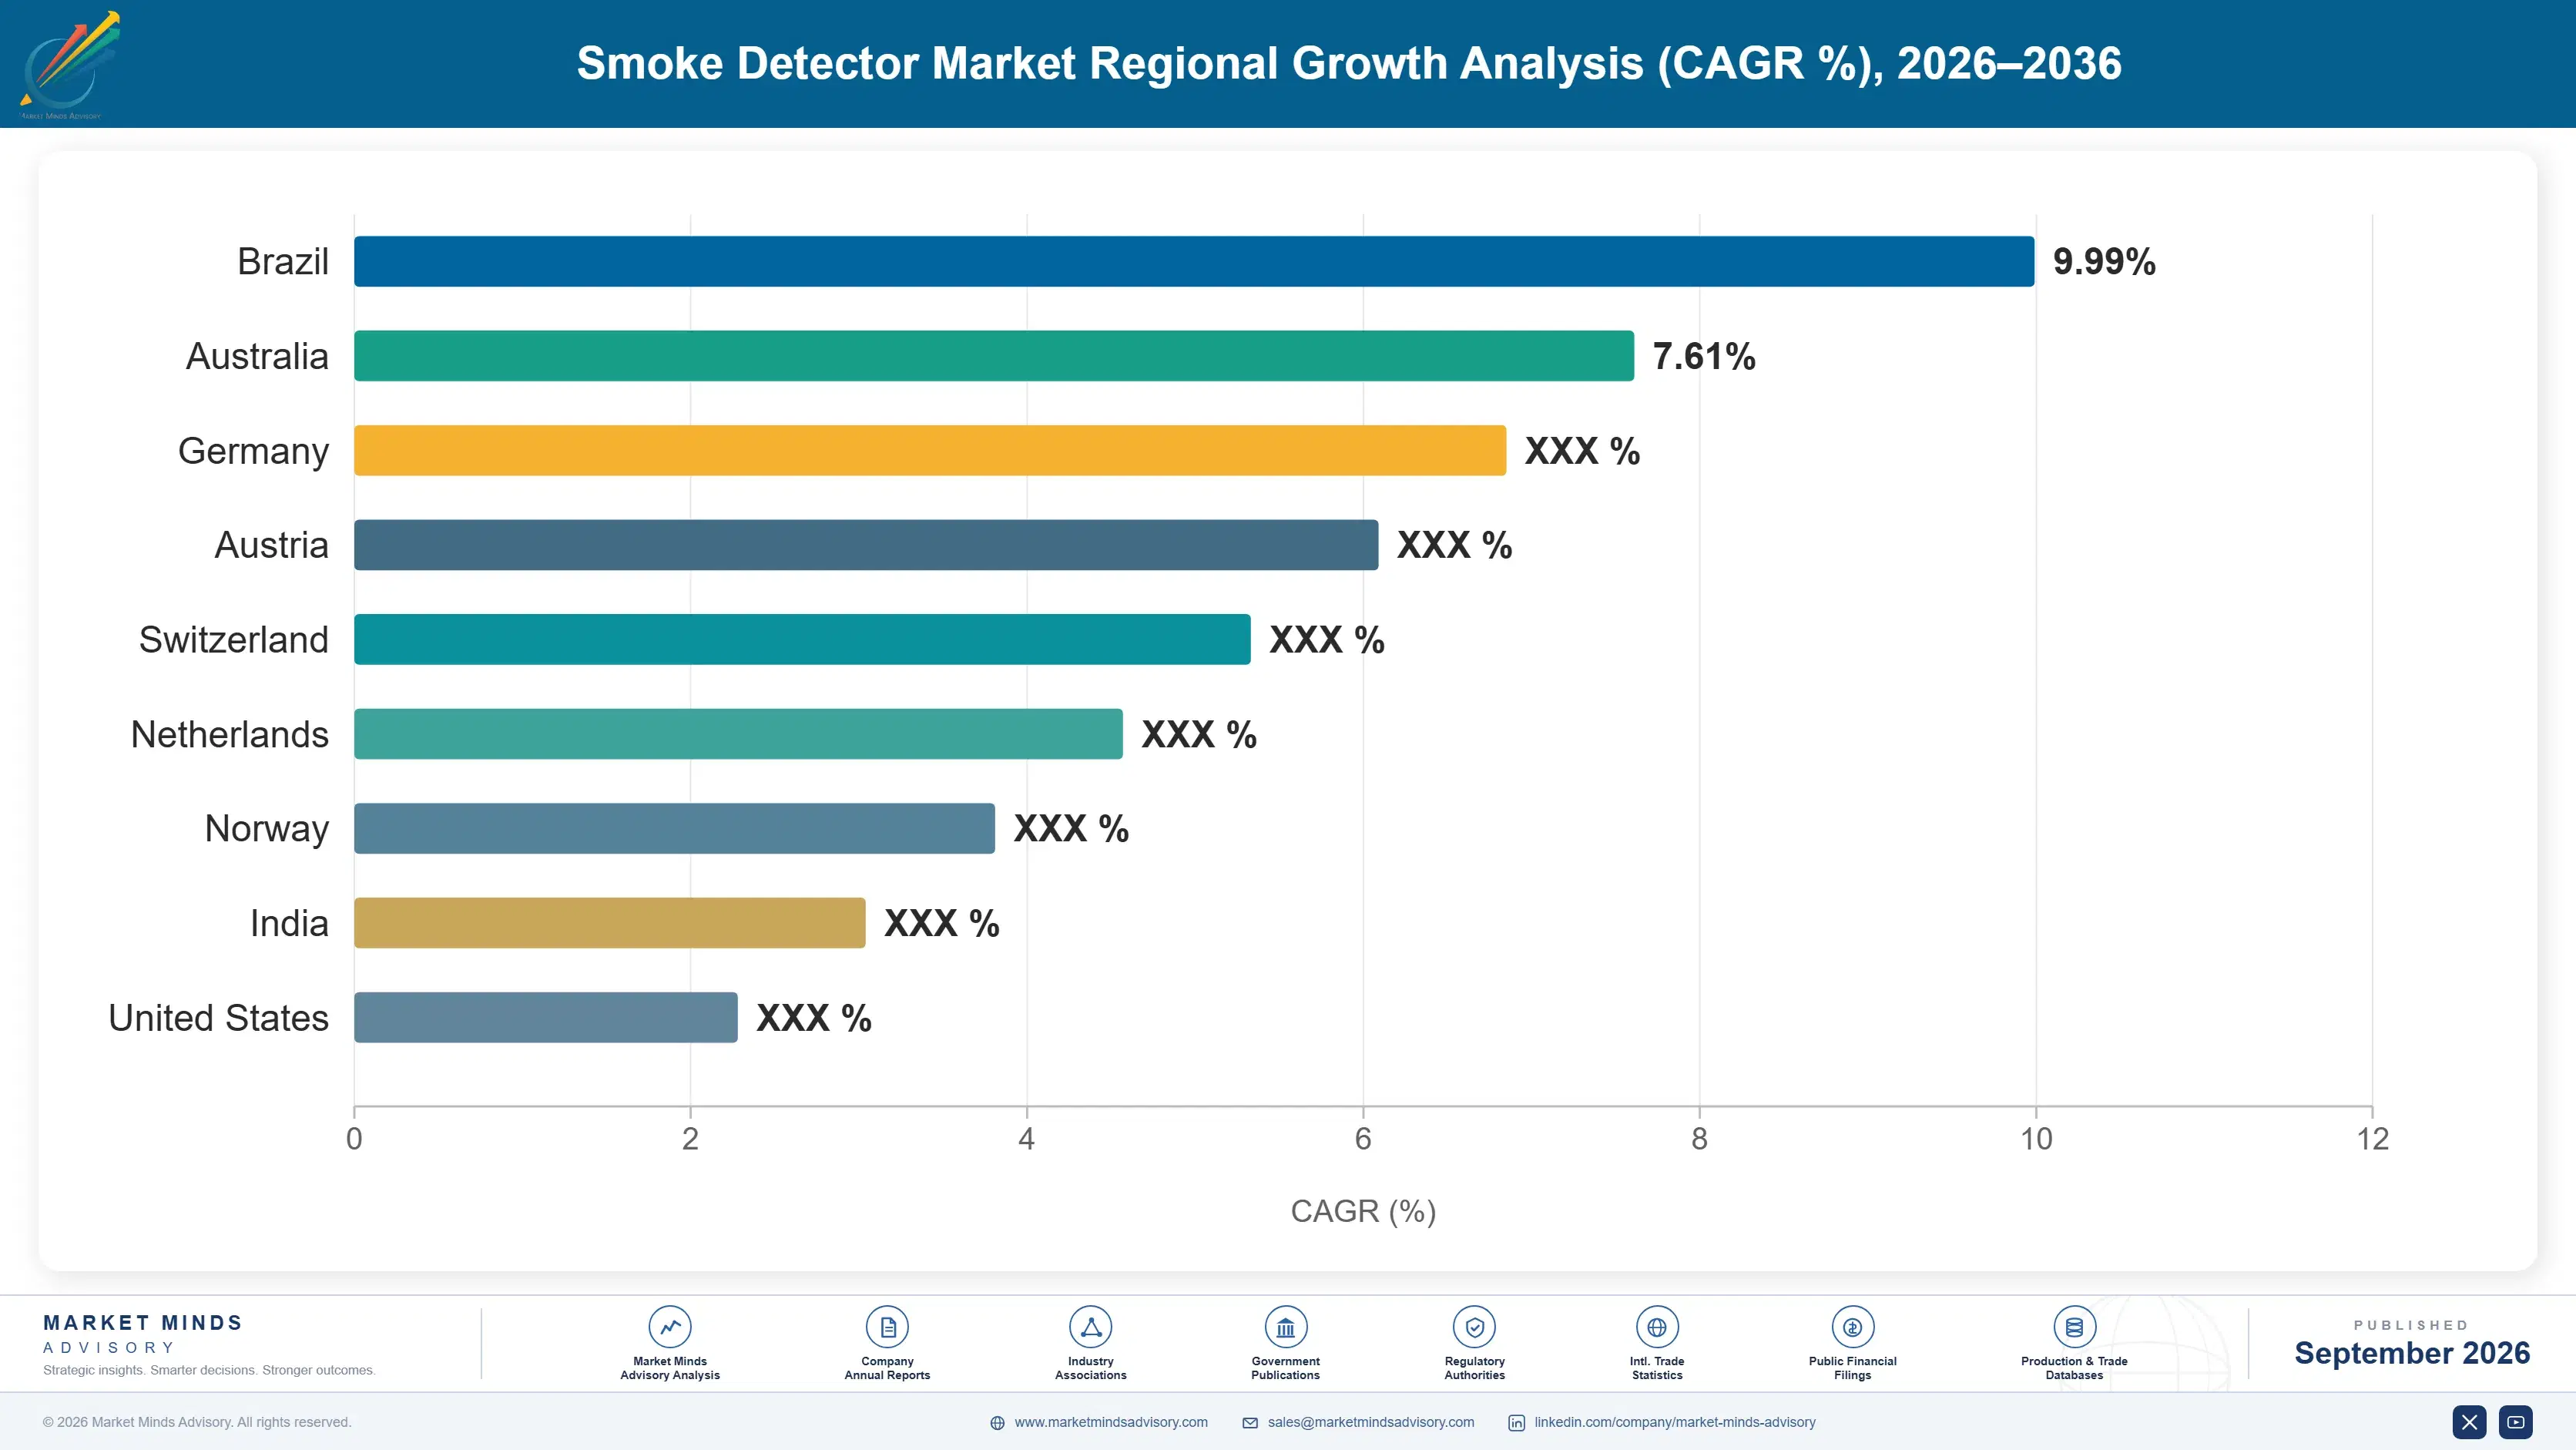Click sales@marketmindsadvisory.com email link
This screenshot has width=2576, height=1450.
[1371, 1422]
